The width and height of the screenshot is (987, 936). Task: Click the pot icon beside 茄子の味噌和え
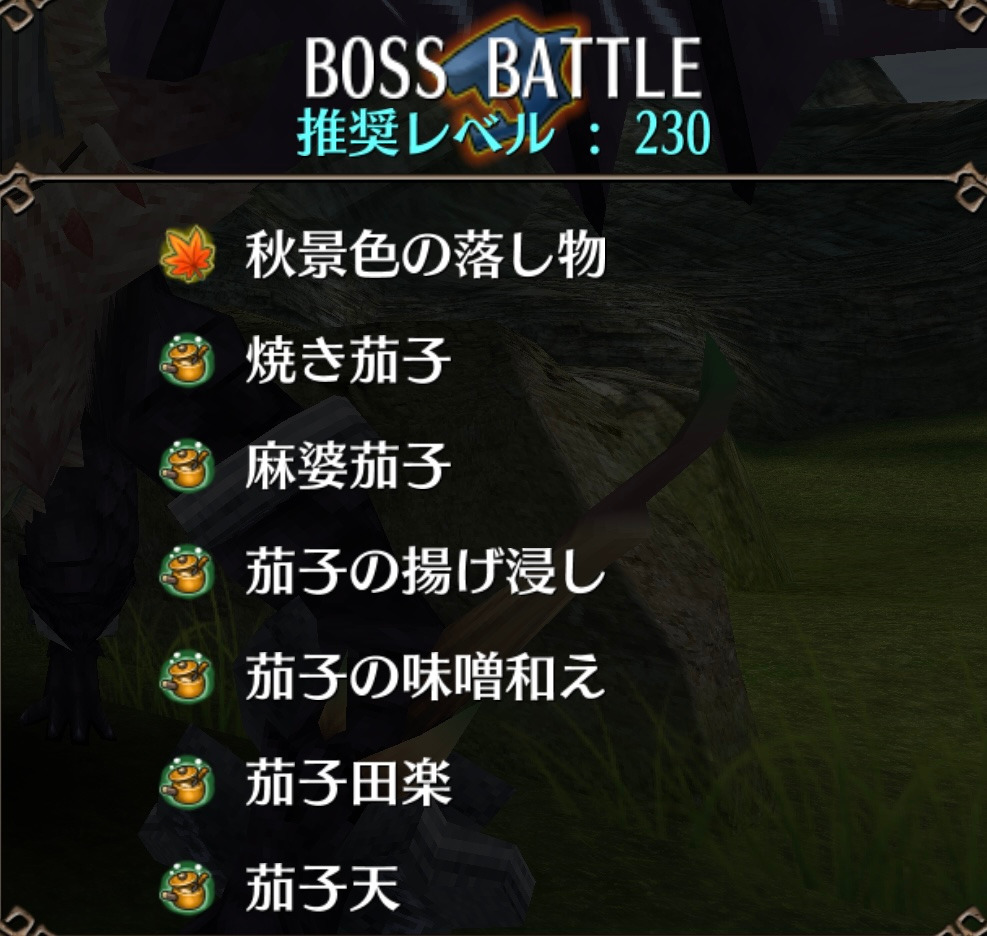pyautogui.click(x=187, y=677)
